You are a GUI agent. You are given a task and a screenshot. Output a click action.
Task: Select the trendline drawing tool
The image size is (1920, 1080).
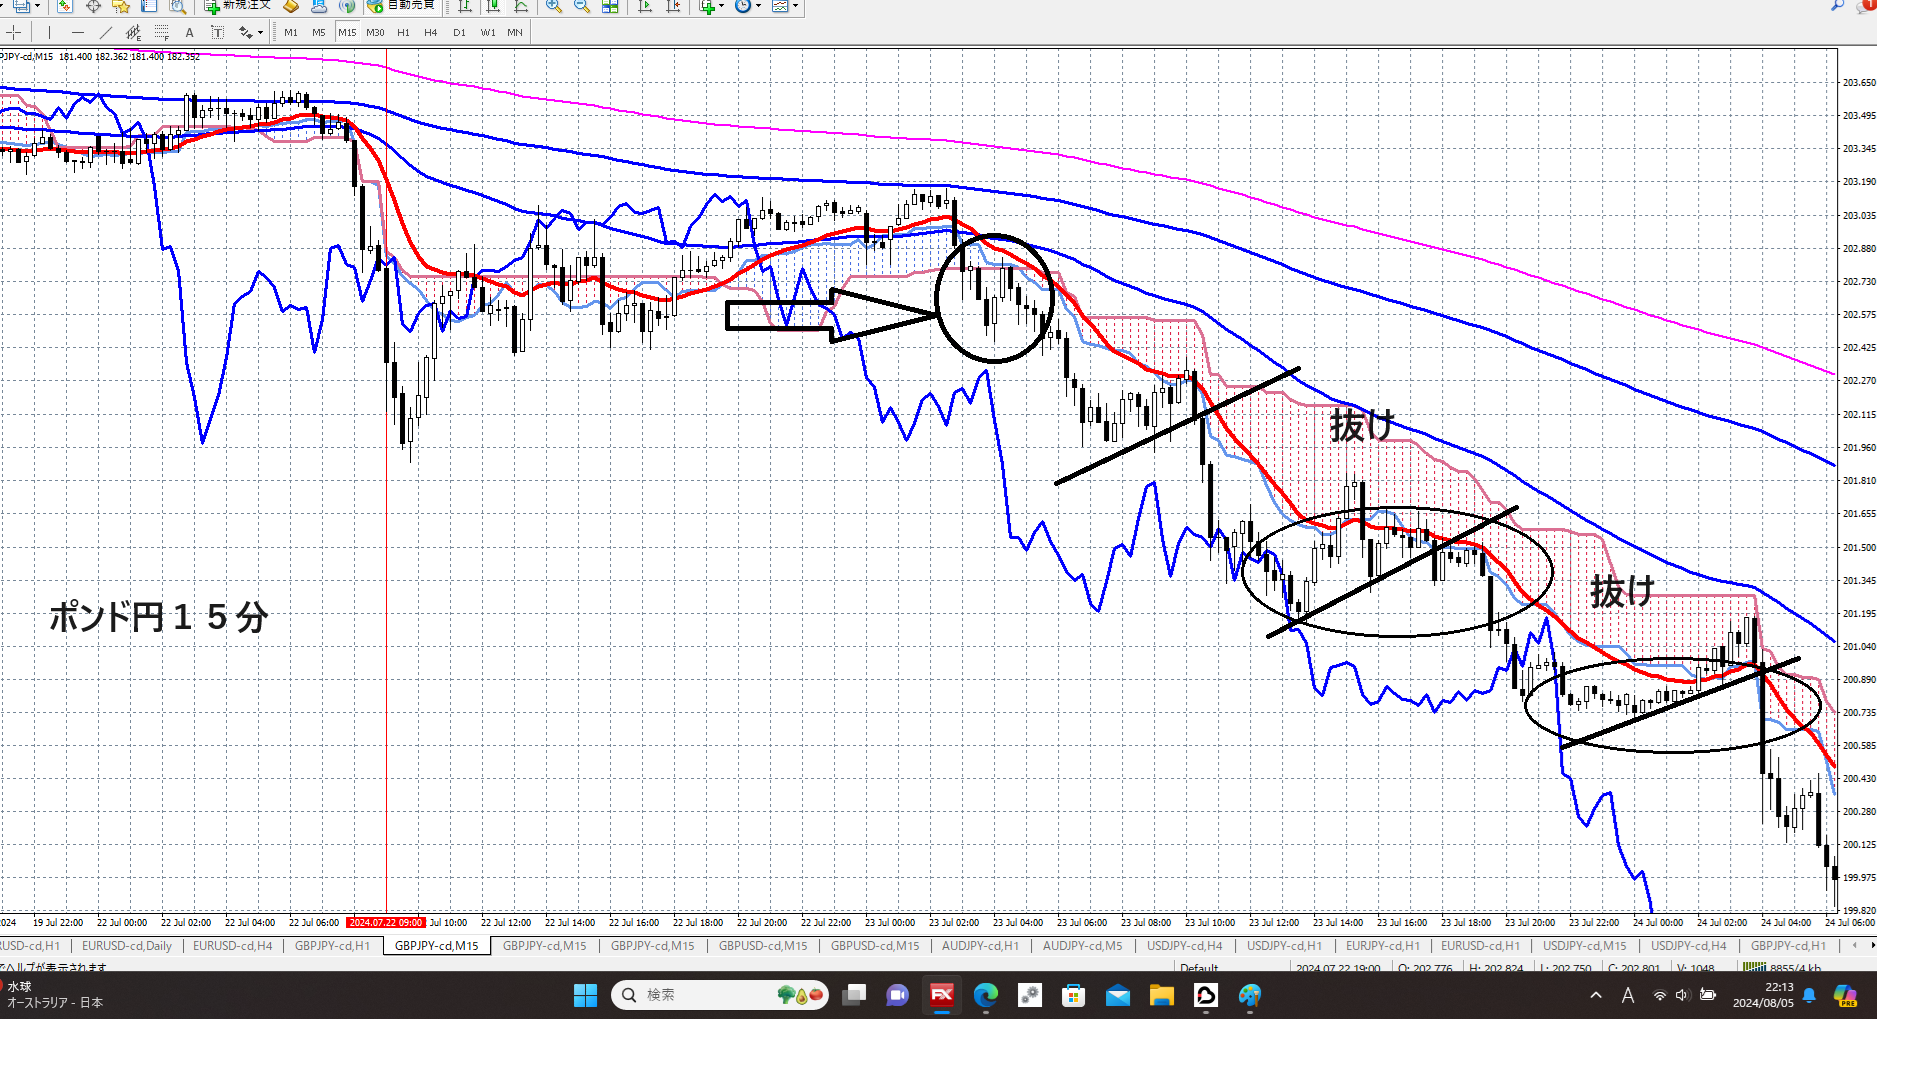click(x=105, y=32)
